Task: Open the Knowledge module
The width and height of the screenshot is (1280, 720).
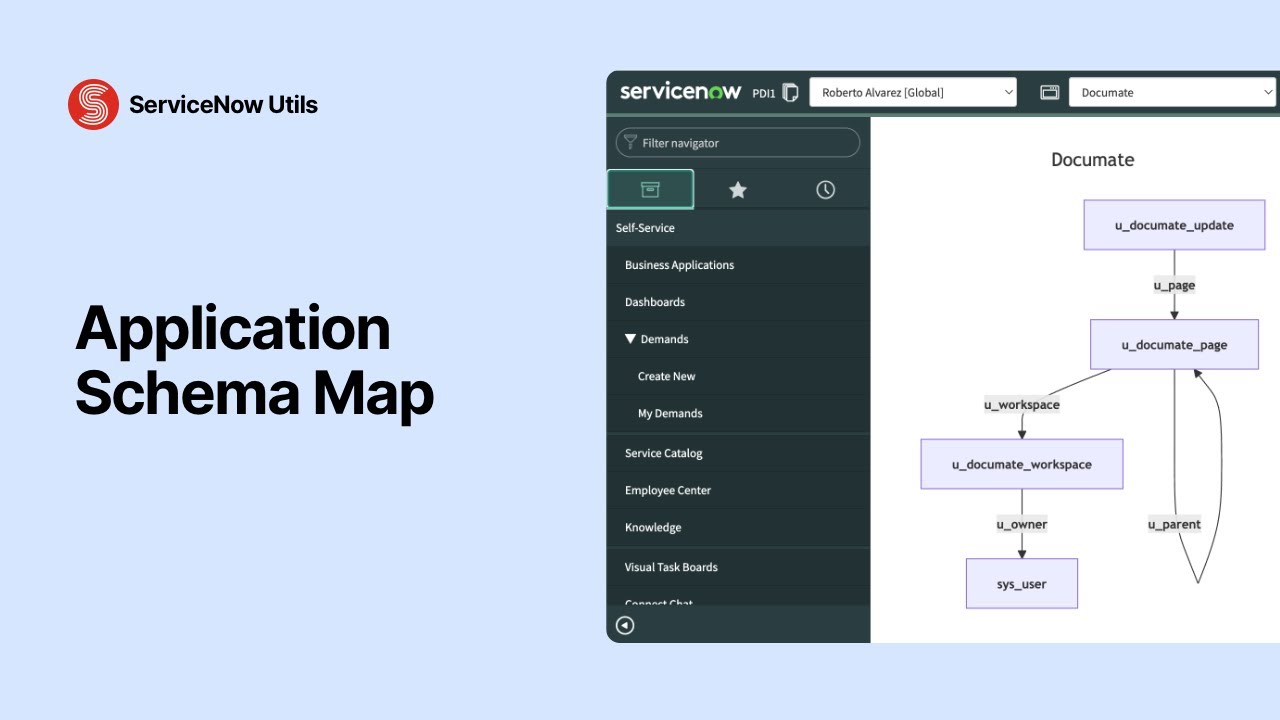Action: [738, 527]
